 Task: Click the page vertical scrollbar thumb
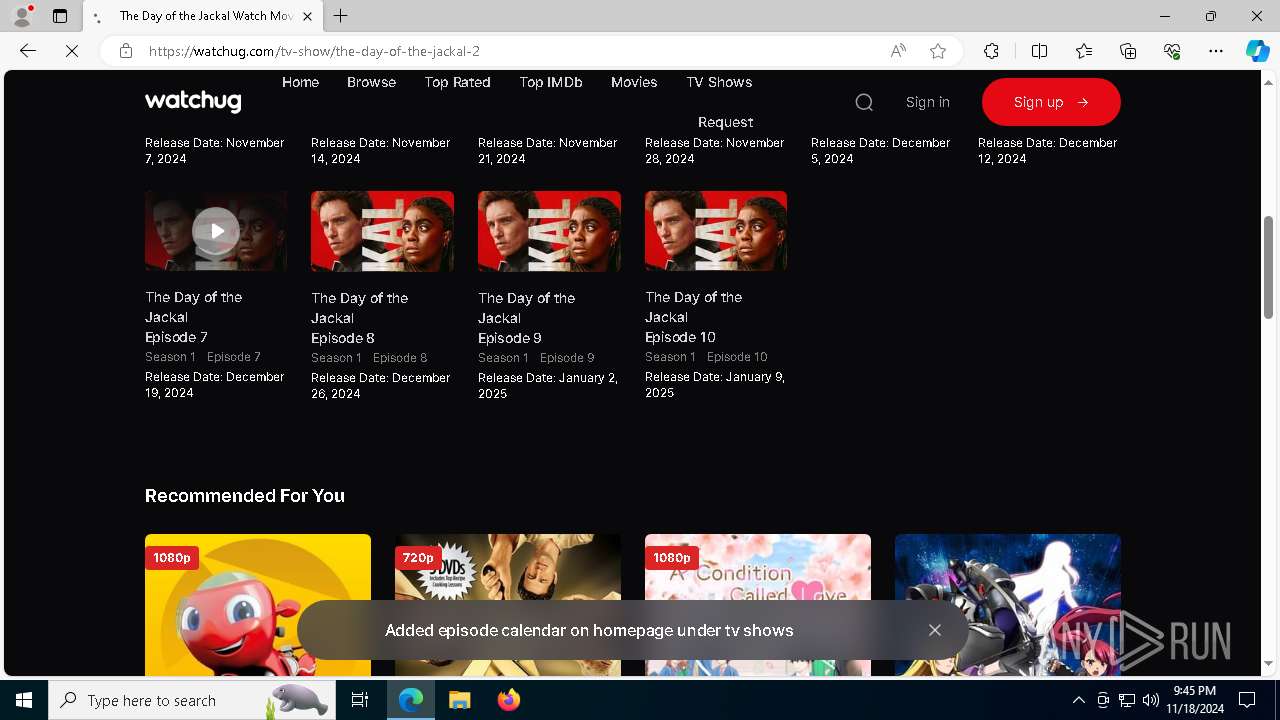1269,267
